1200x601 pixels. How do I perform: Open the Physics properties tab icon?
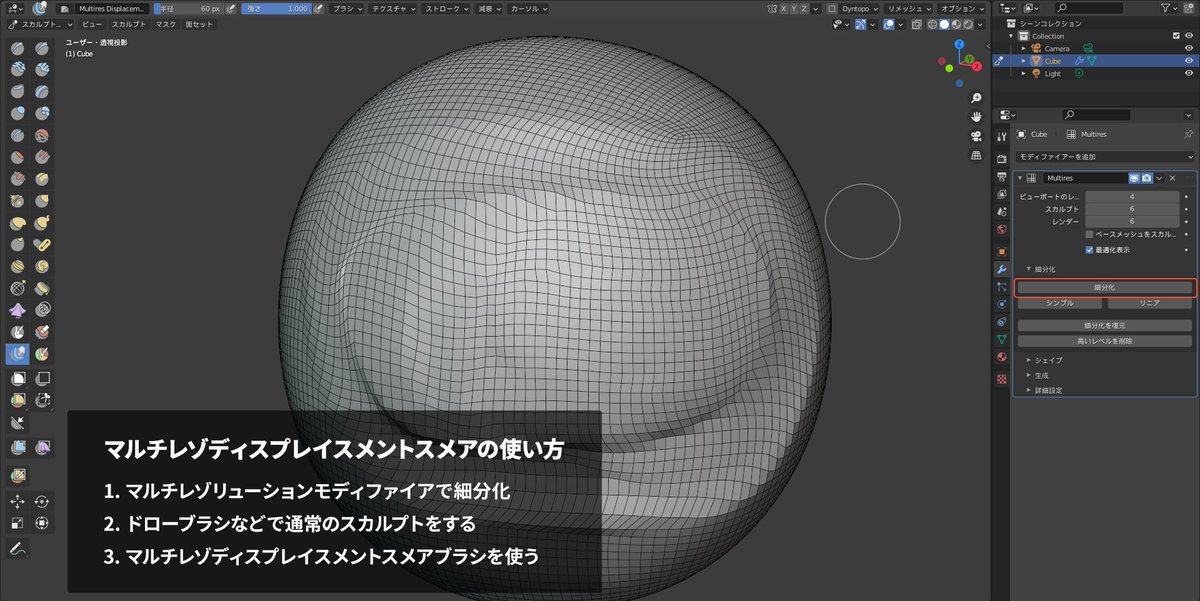pyautogui.click(x=1002, y=304)
